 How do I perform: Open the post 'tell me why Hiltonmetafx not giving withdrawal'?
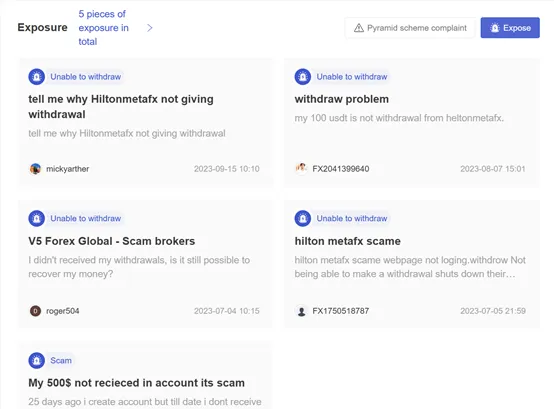(121, 107)
